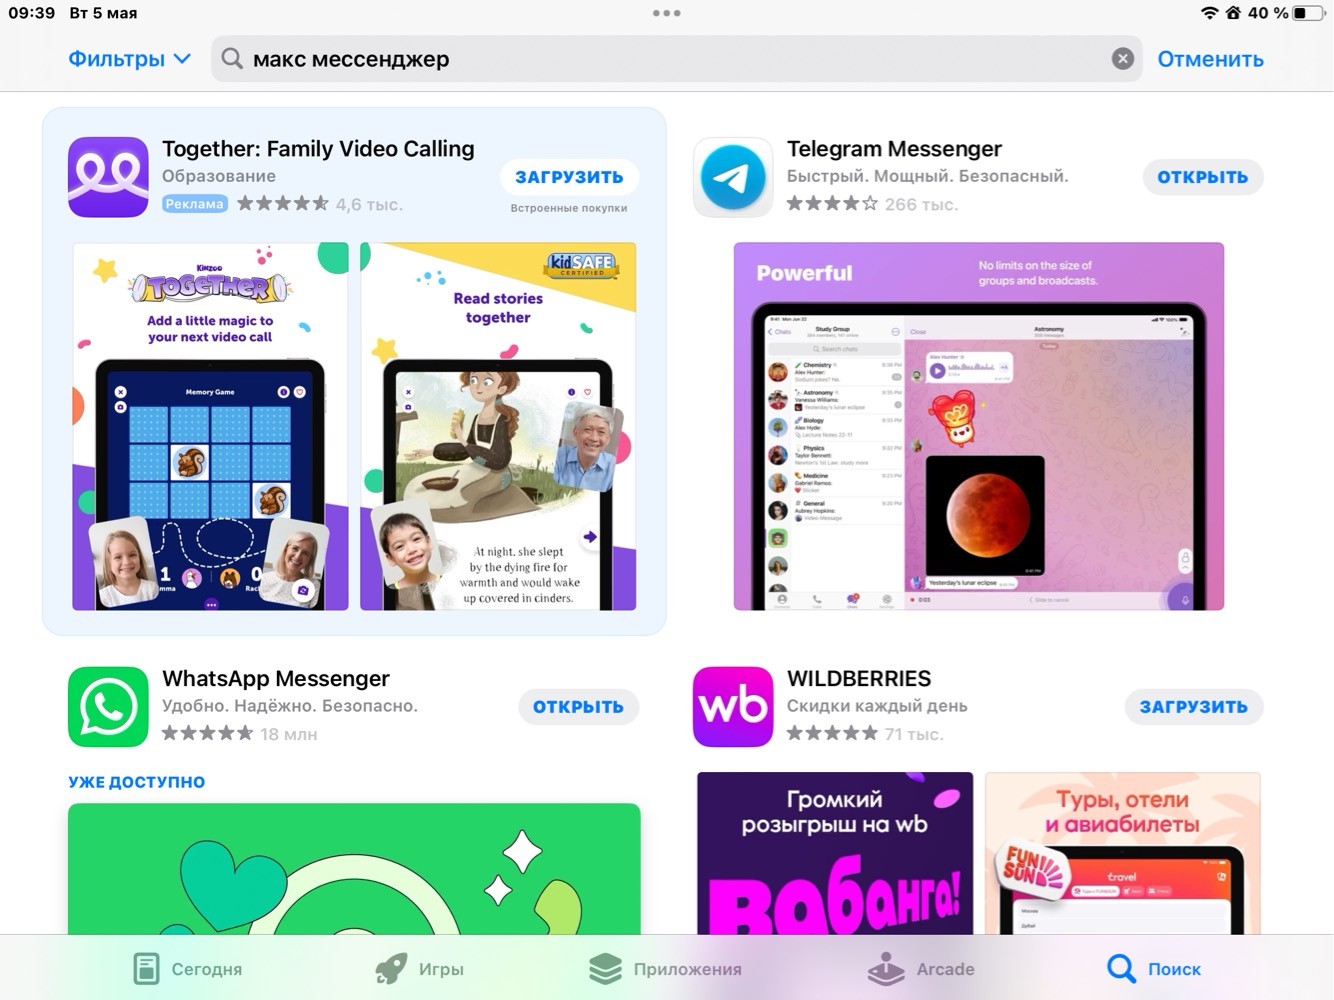View Together 'Read stories together' screenshot
Image resolution: width=1334 pixels, height=1000 pixels.
(498, 426)
